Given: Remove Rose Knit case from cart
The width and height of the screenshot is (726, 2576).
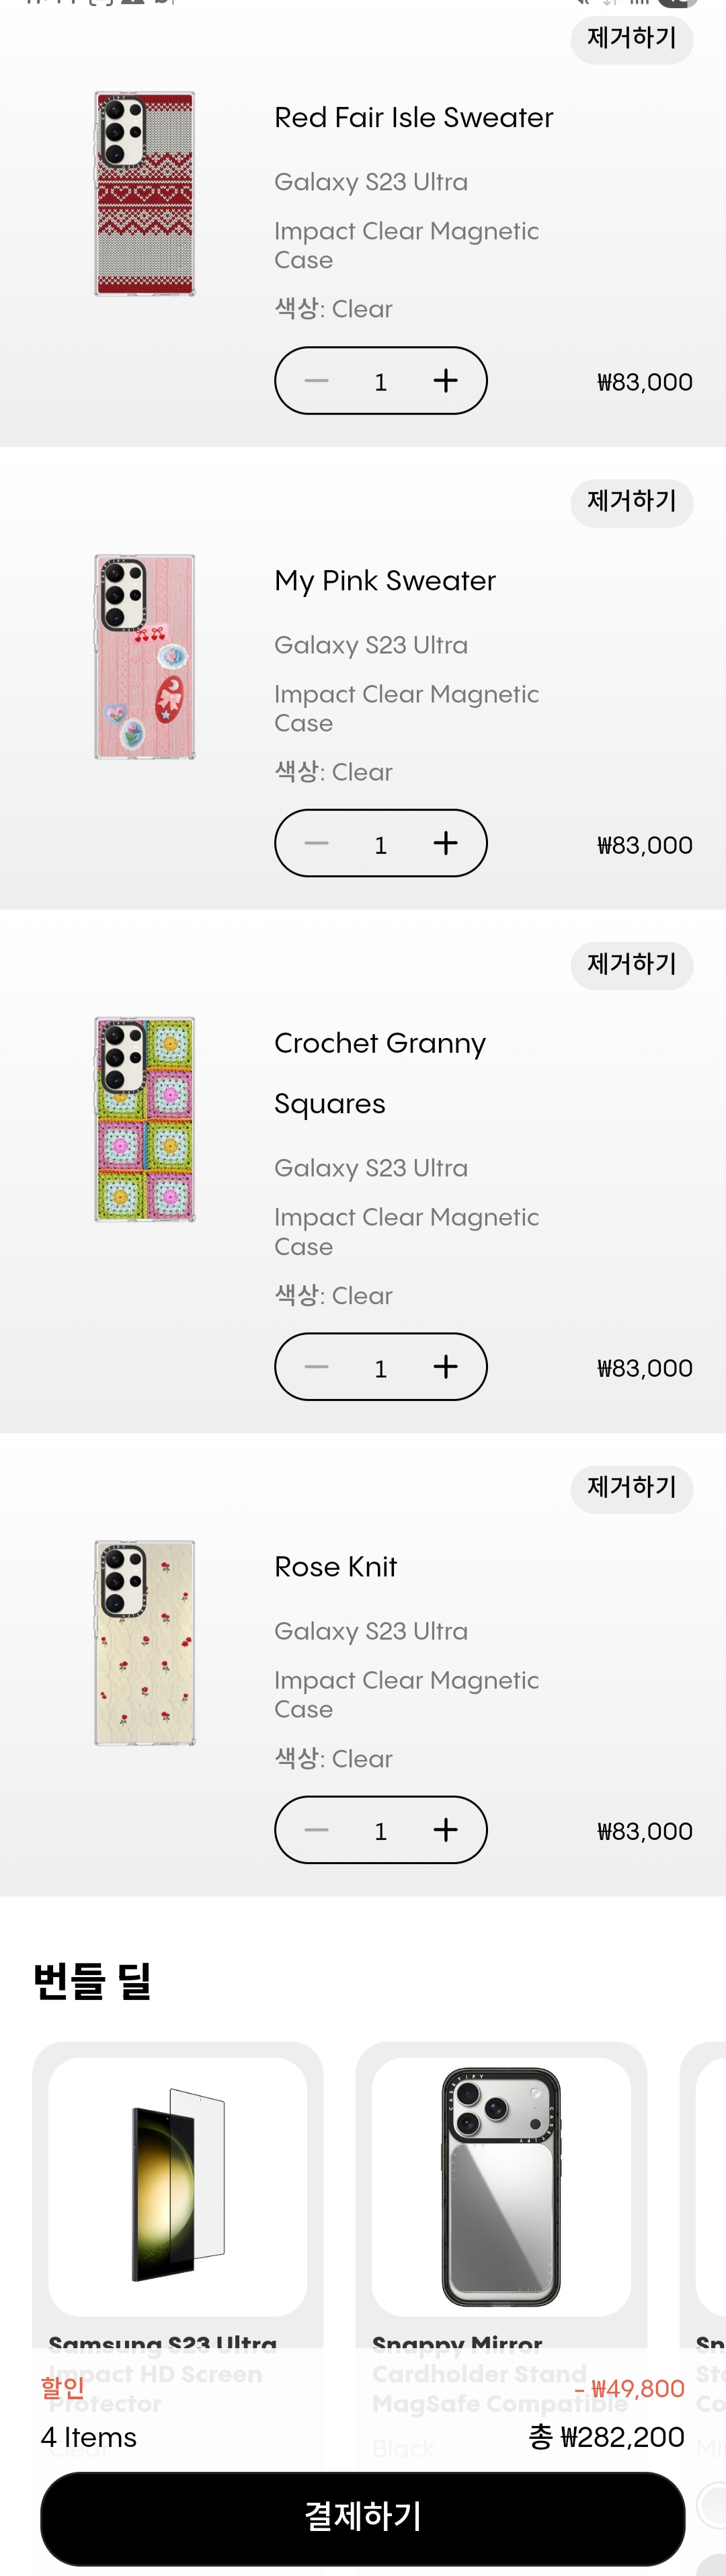Looking at the screenshot, I should [x=631, y=1488].
